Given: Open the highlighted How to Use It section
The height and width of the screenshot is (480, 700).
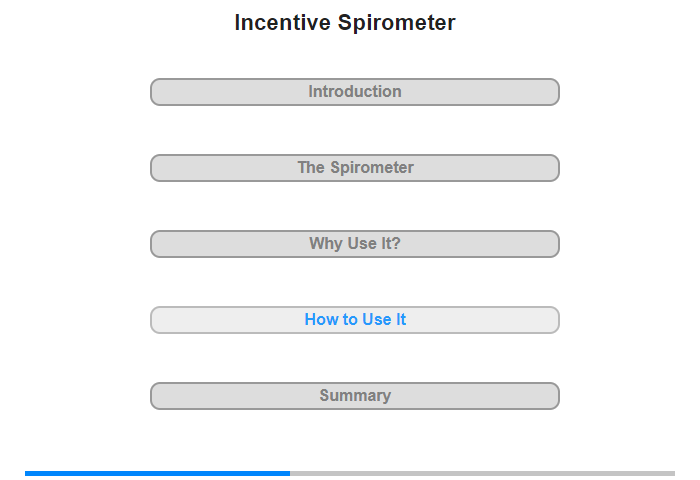Looking at the screenshot, I should [x=354, y=320].
